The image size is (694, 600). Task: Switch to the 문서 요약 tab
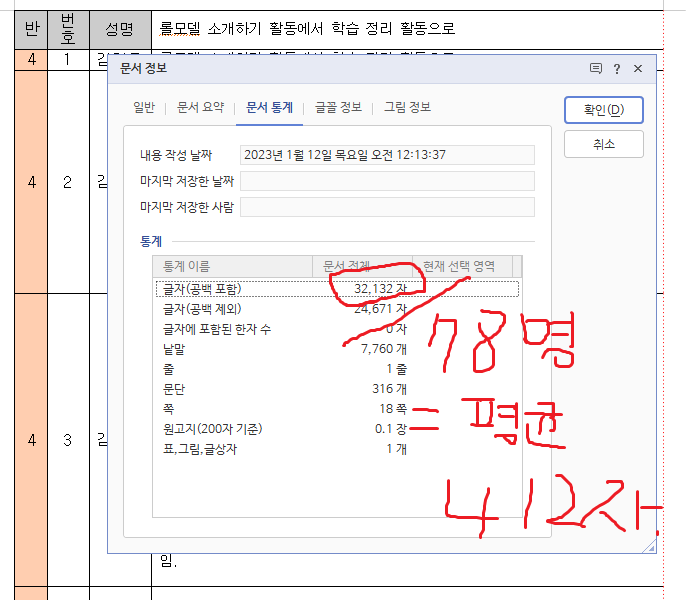coord(200,108)
